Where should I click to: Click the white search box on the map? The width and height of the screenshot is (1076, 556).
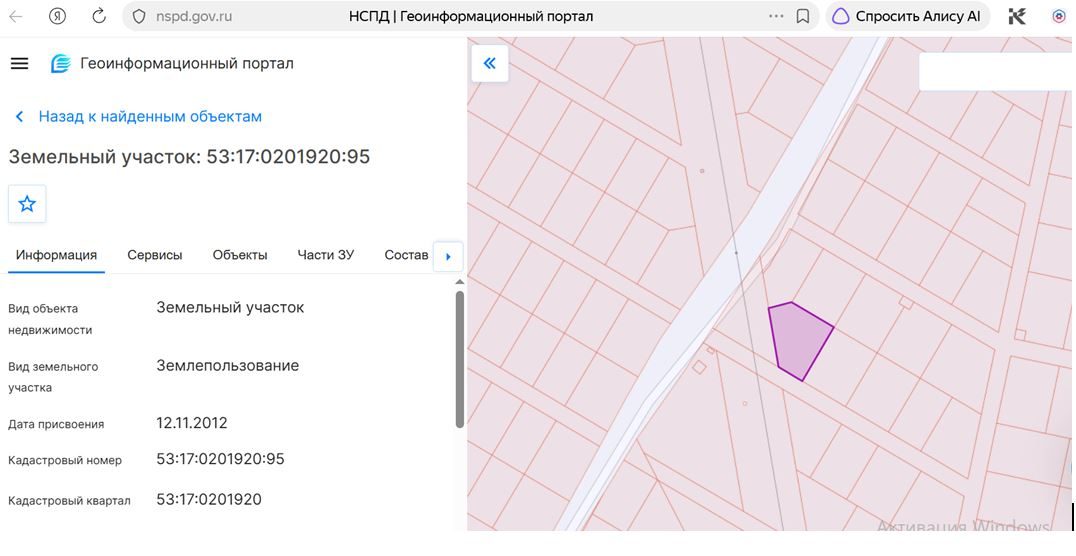pos(997,71)
